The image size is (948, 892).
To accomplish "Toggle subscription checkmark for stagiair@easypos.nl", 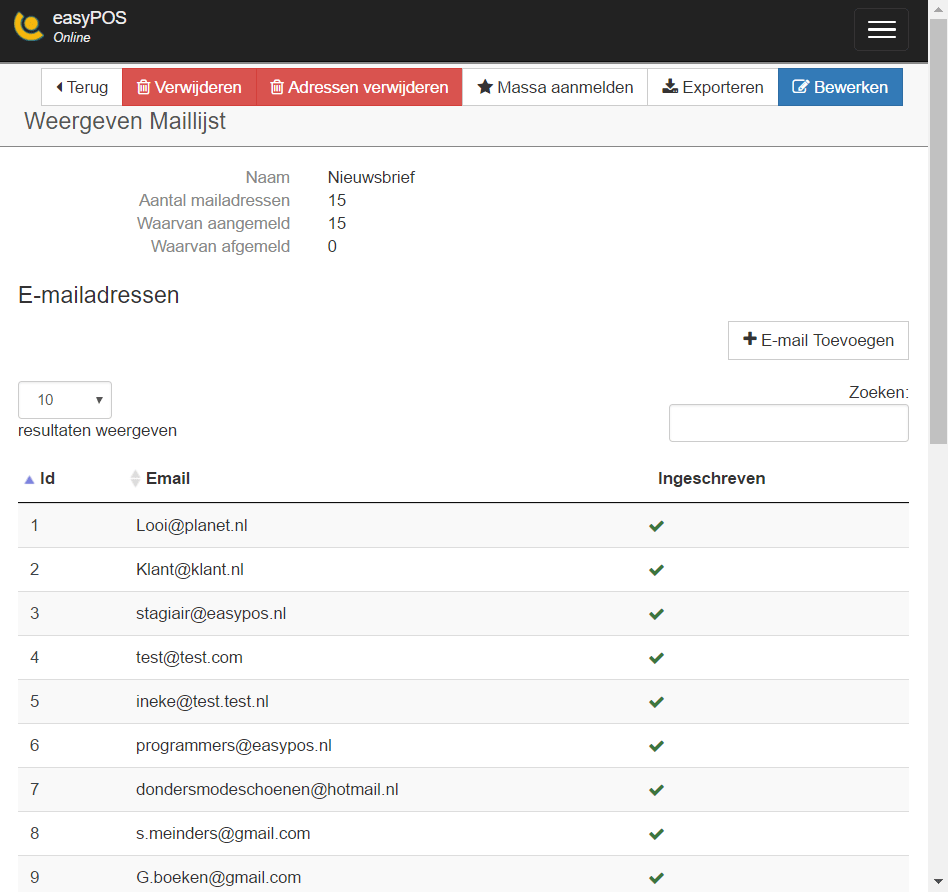I will [656, 614].
